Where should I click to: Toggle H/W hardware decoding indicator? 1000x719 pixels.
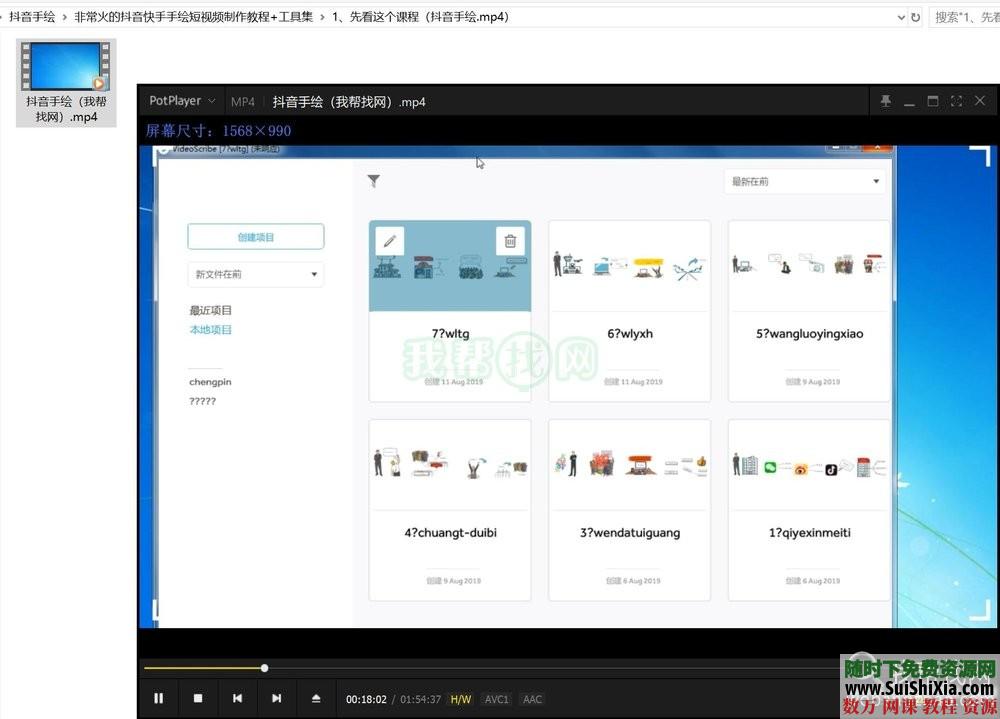click(x=460, y=699)
